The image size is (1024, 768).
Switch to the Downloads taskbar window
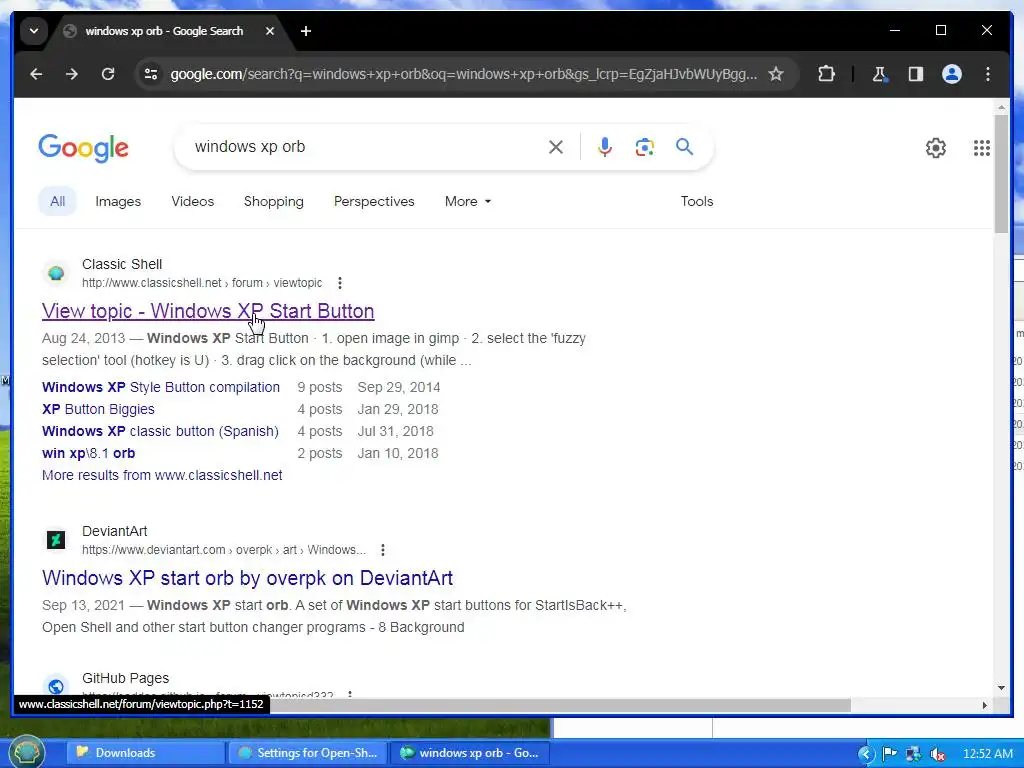[145, 753]
